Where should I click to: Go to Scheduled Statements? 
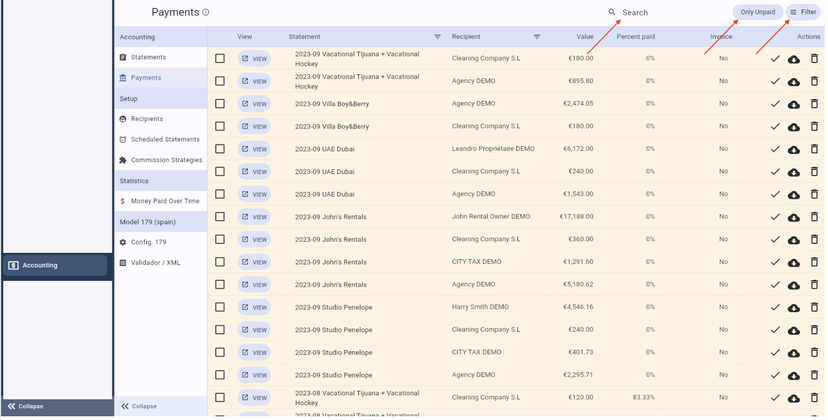161,139
